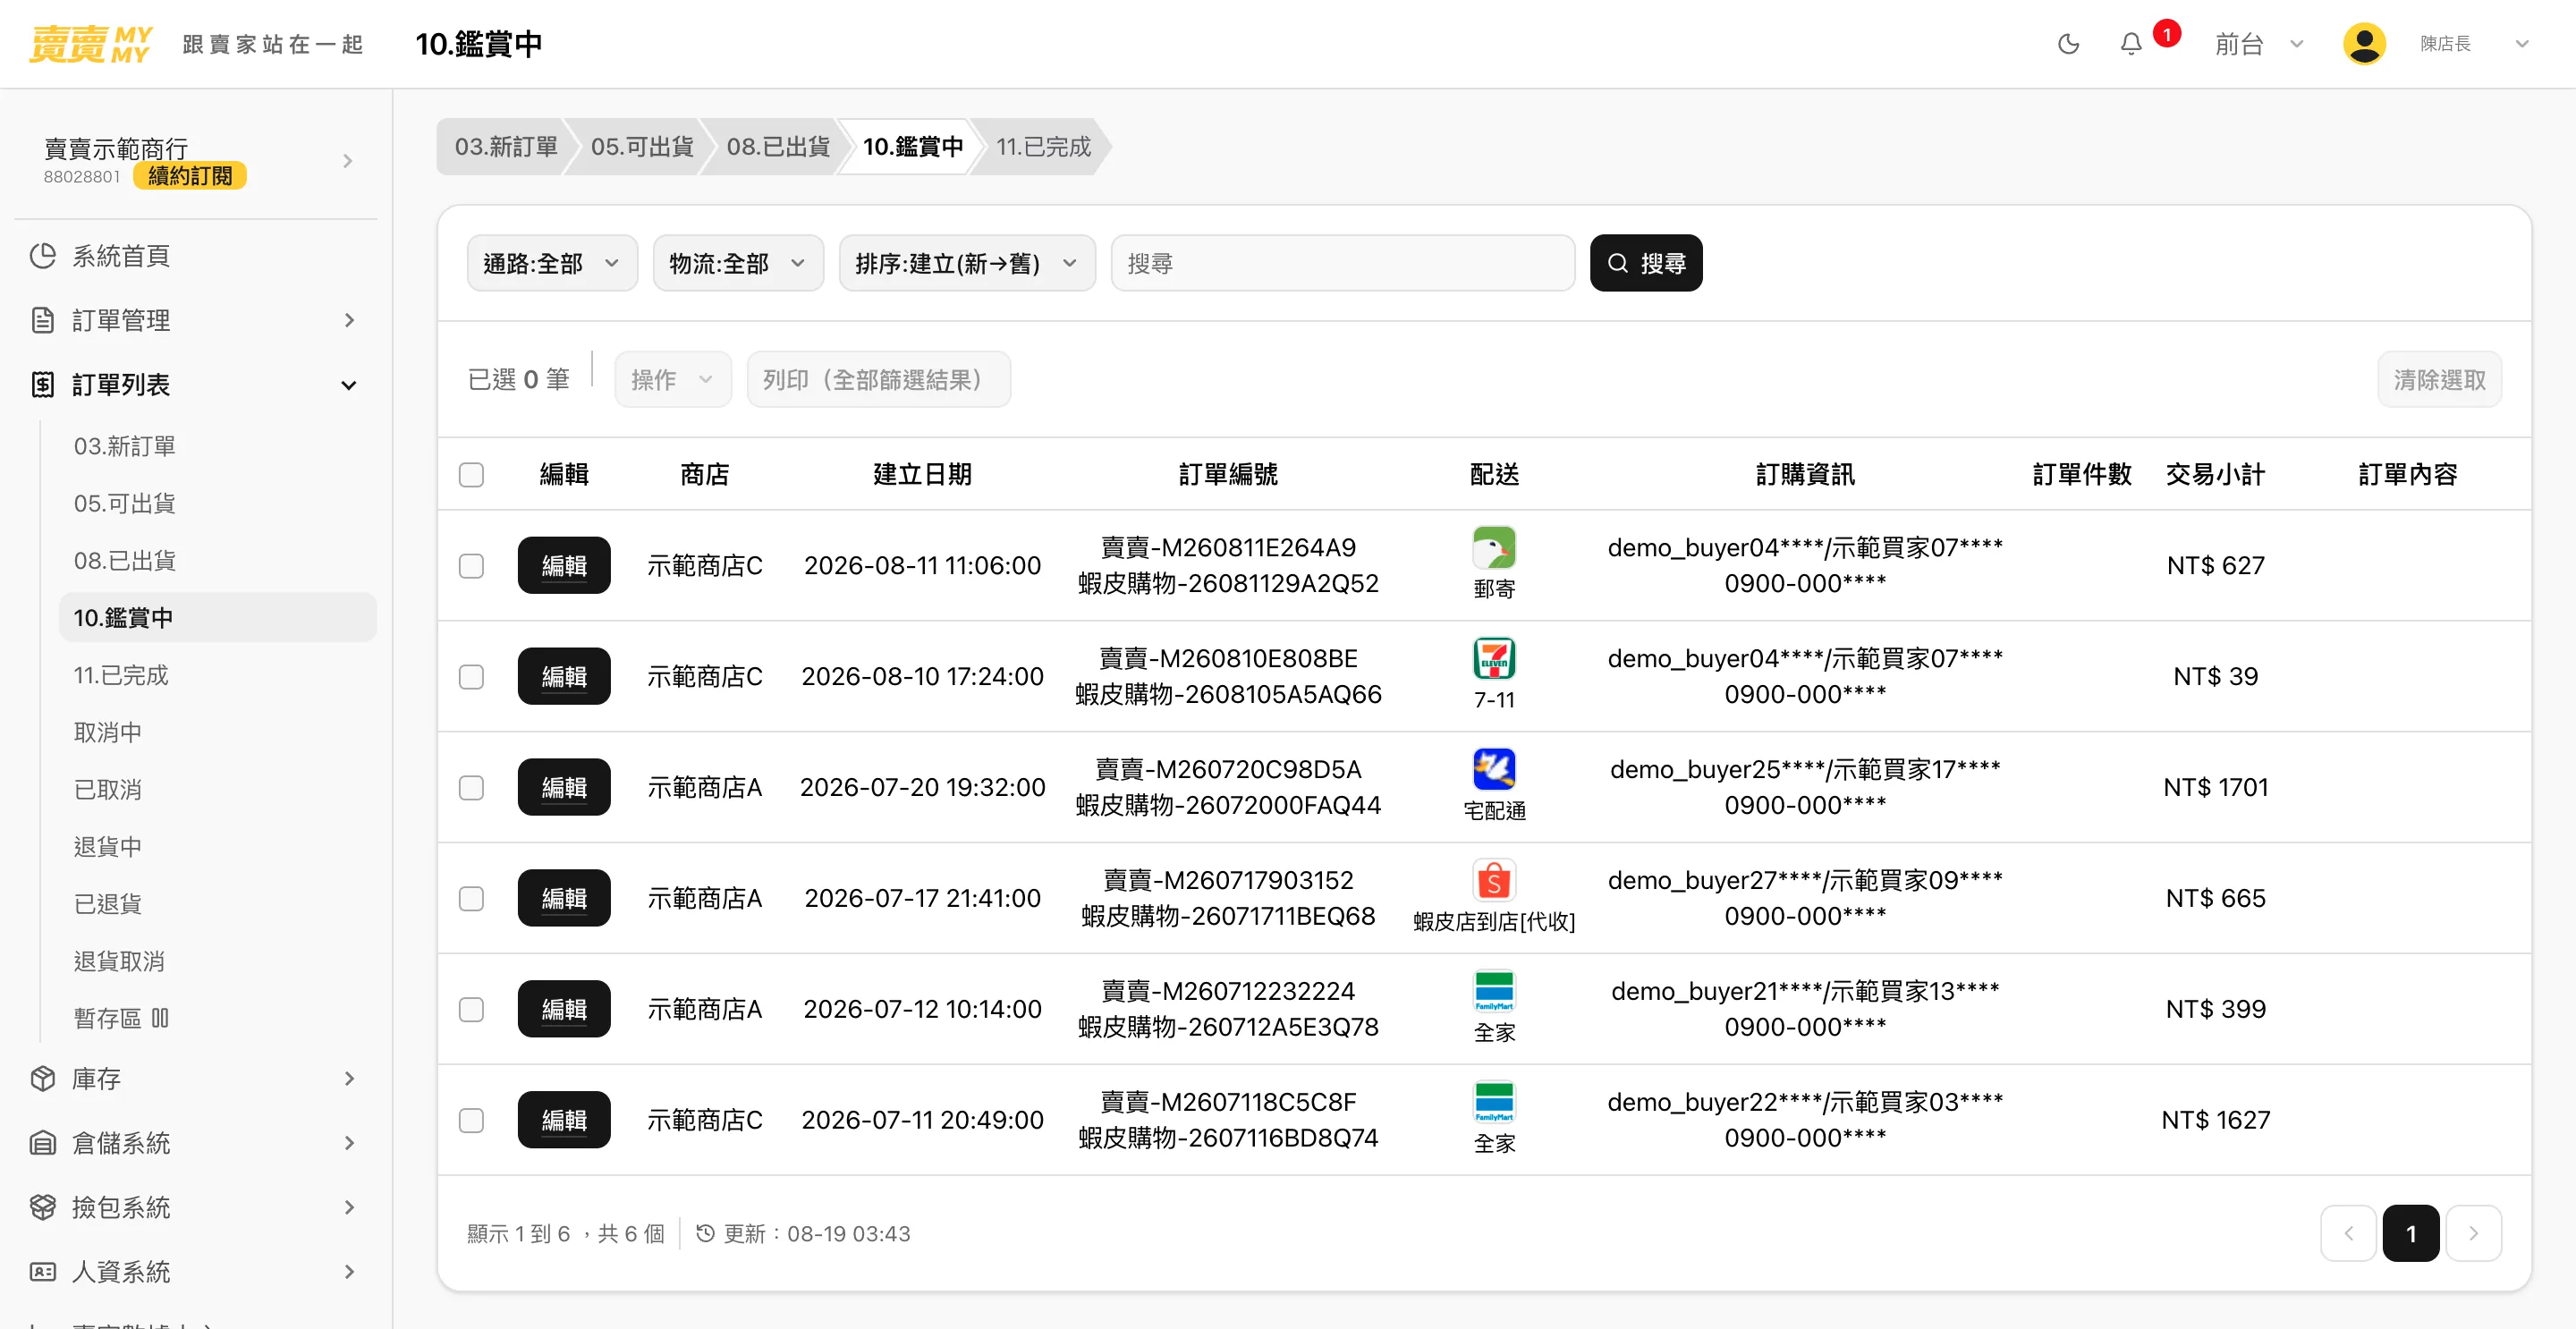2576x1329 pixels.
Task: Open the 通路:全部 dropdown
Action: pyautogui.click(x=552, y=263)
